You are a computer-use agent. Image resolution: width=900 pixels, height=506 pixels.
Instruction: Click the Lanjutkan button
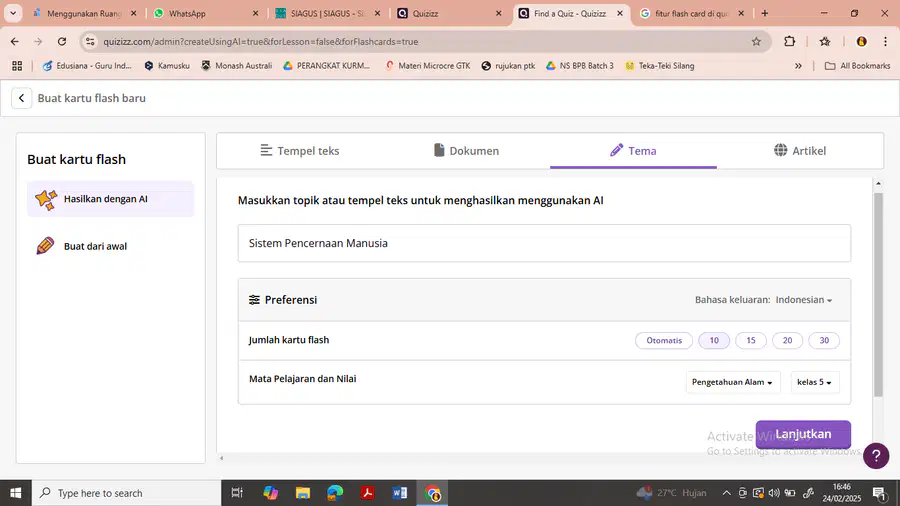point(803,434)
